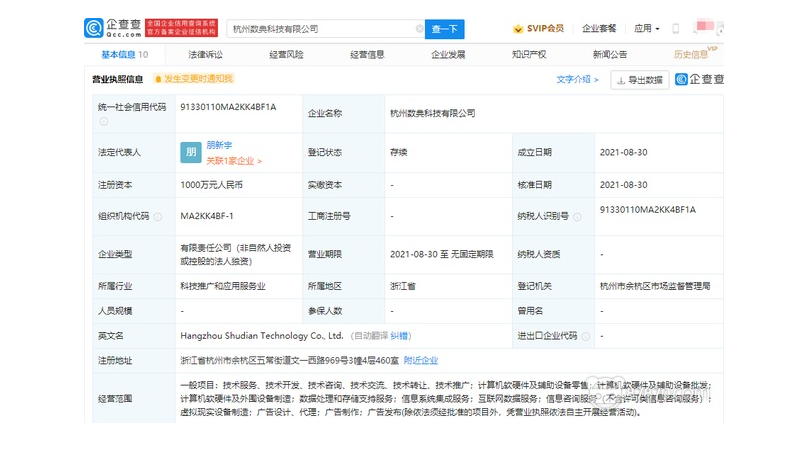Click 杭州市余杭区市场监督管理局 registration authority
This screenshot has height=450, width=800.
(x=655, y=286)
